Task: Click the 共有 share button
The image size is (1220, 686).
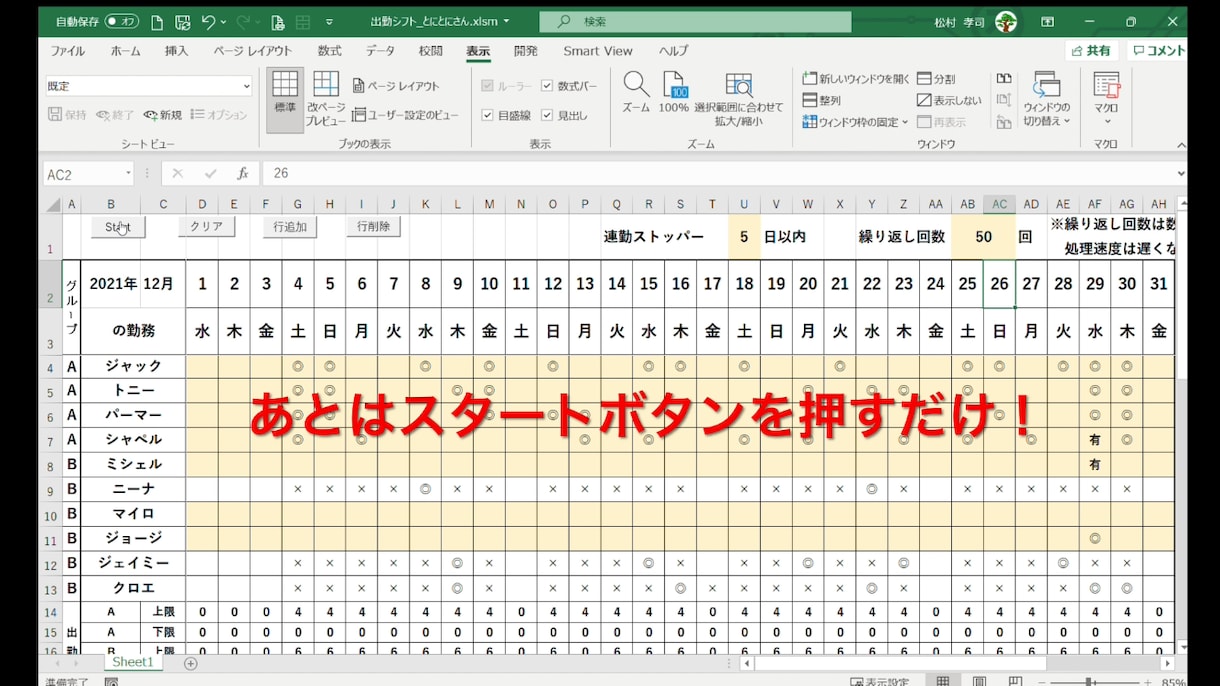Action: 1091,51
